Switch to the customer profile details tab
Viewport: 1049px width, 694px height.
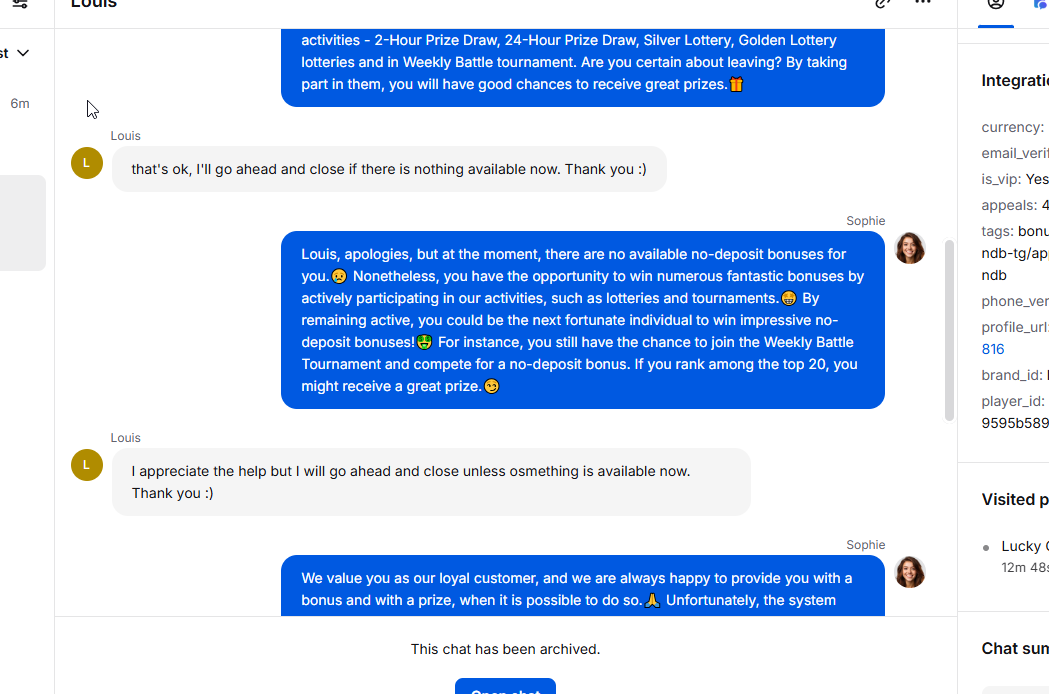tap(995, 5)
